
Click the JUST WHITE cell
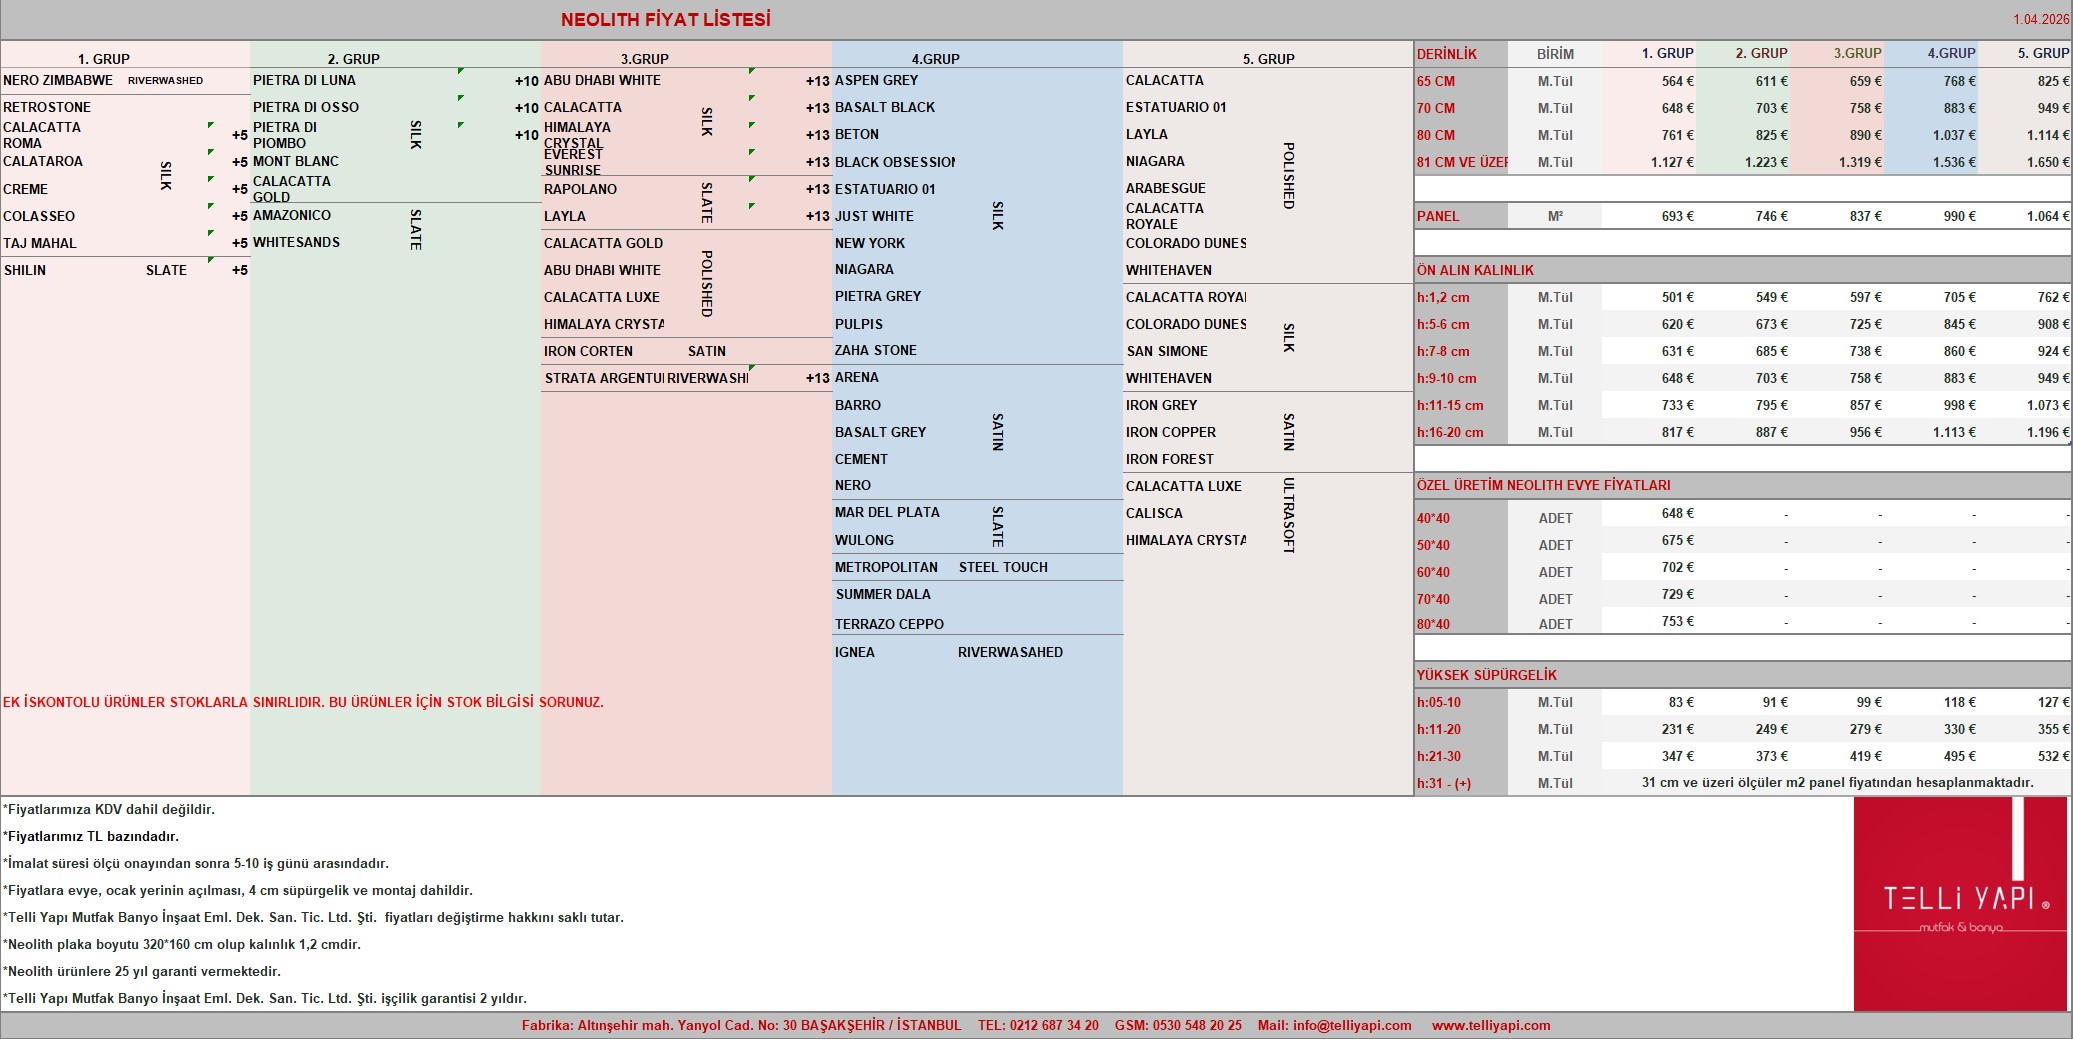875,216
